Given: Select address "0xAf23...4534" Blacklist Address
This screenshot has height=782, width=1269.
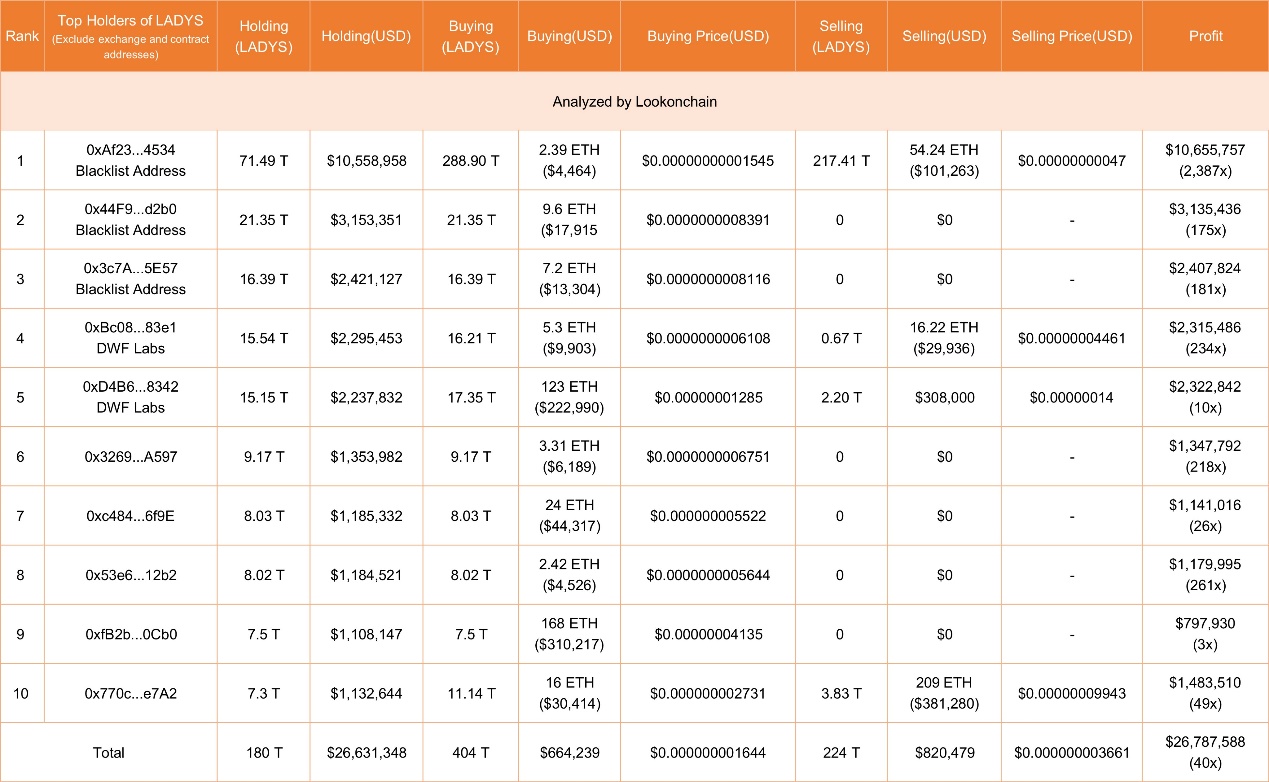Looking at the screenshot, I should click(x=131, y=160).
